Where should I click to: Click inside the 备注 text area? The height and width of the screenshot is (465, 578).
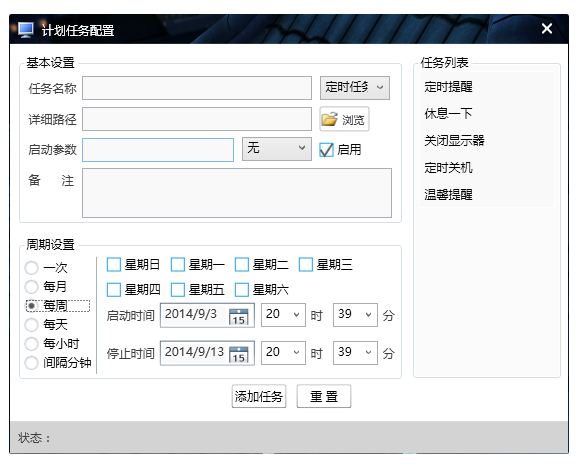coord(237,193)
